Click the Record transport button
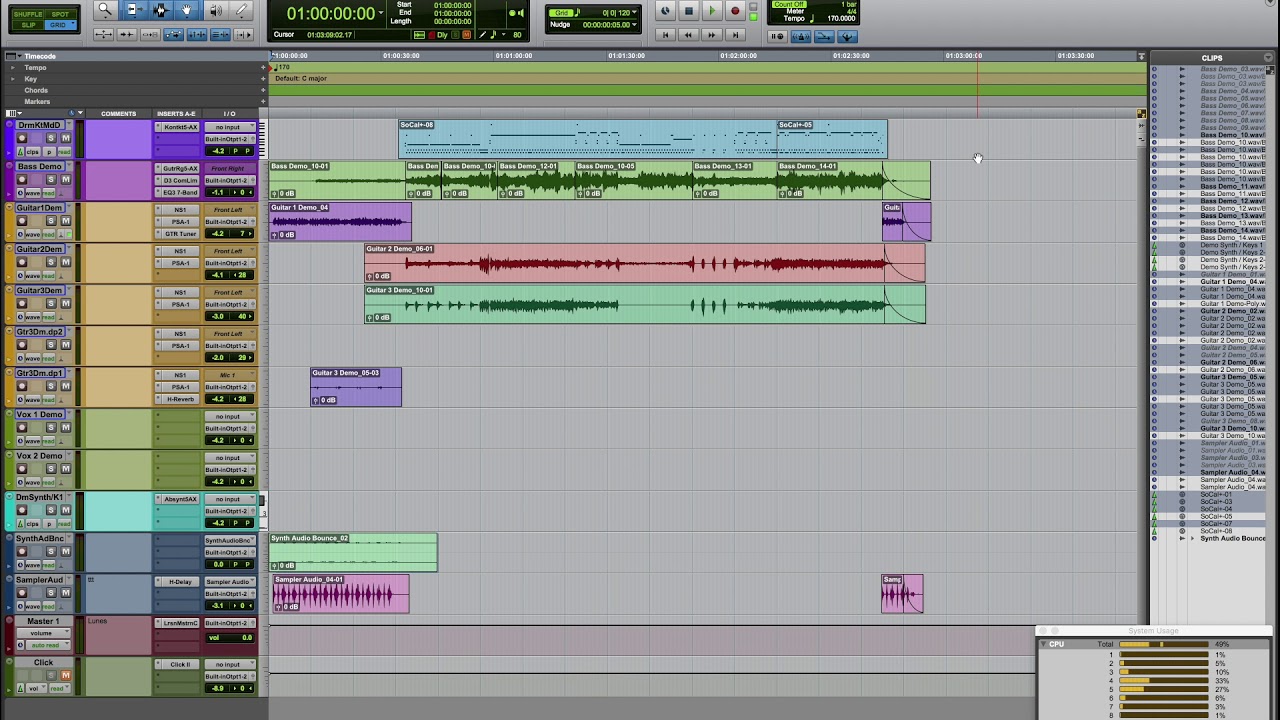This screenshot has height=720, width=1280. click(x=735, y=11)
